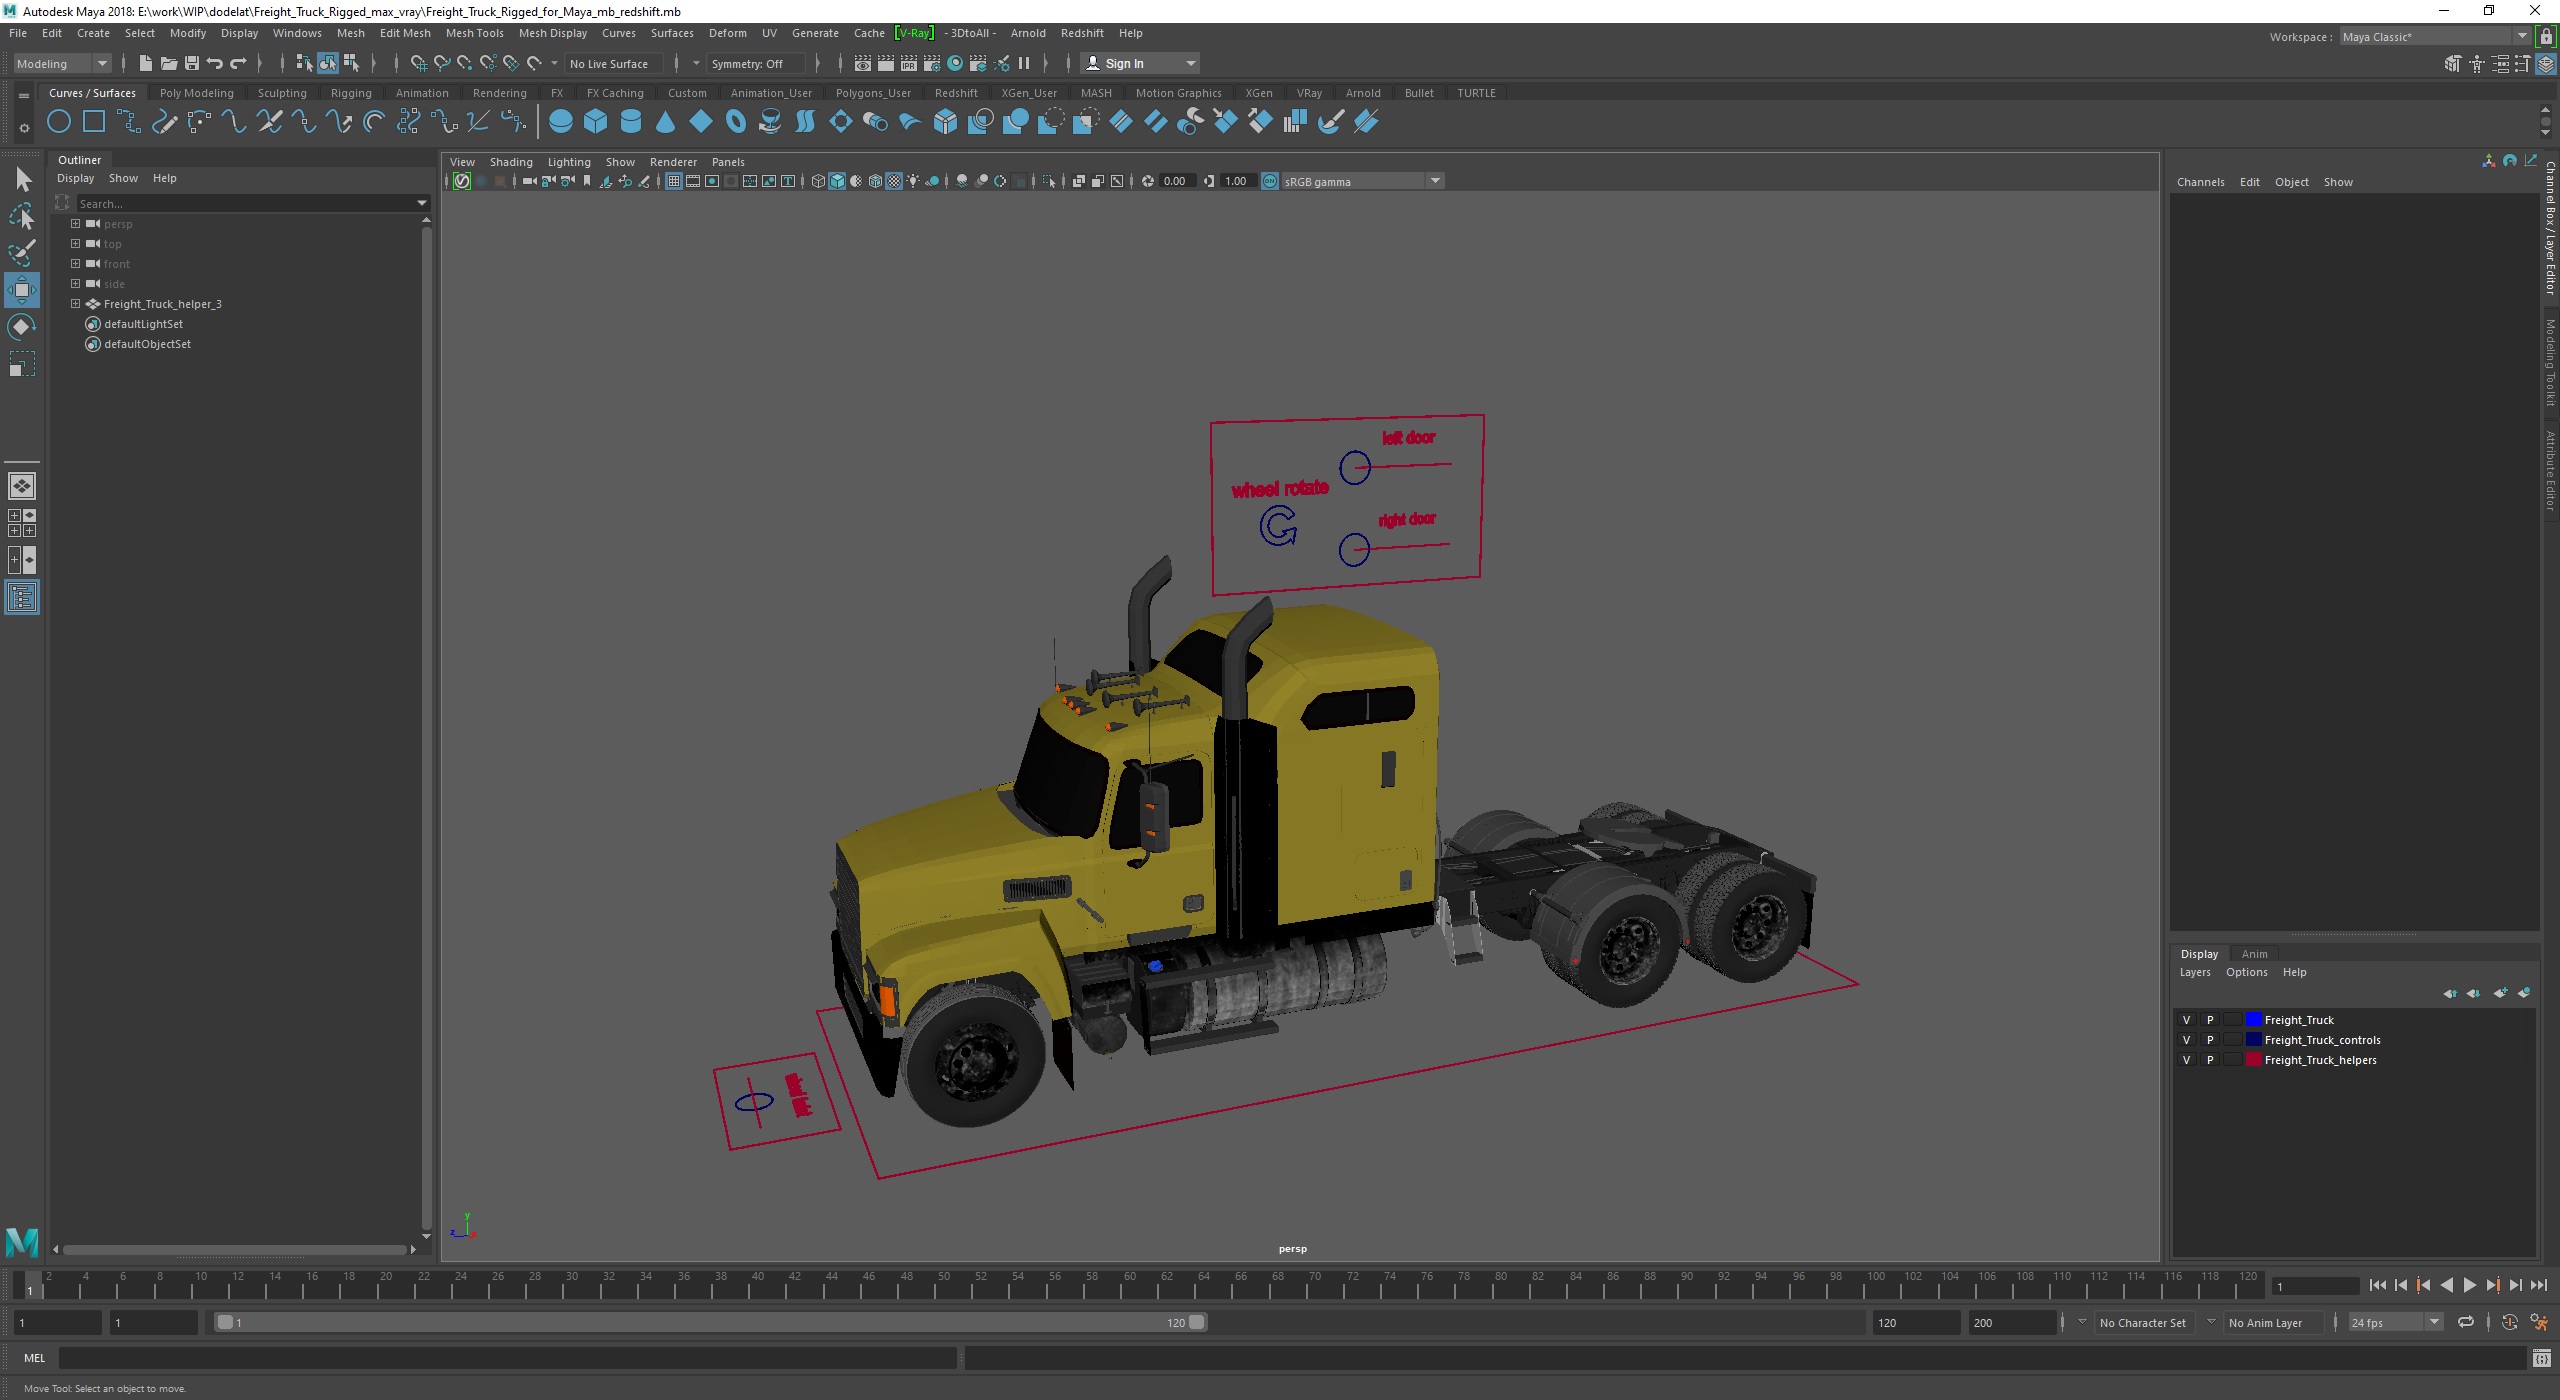Image resolution: width=2560 pixels, height=1400 pixels.
Task: Click the Render current frame icon
Action: click(x=886, y=63)
